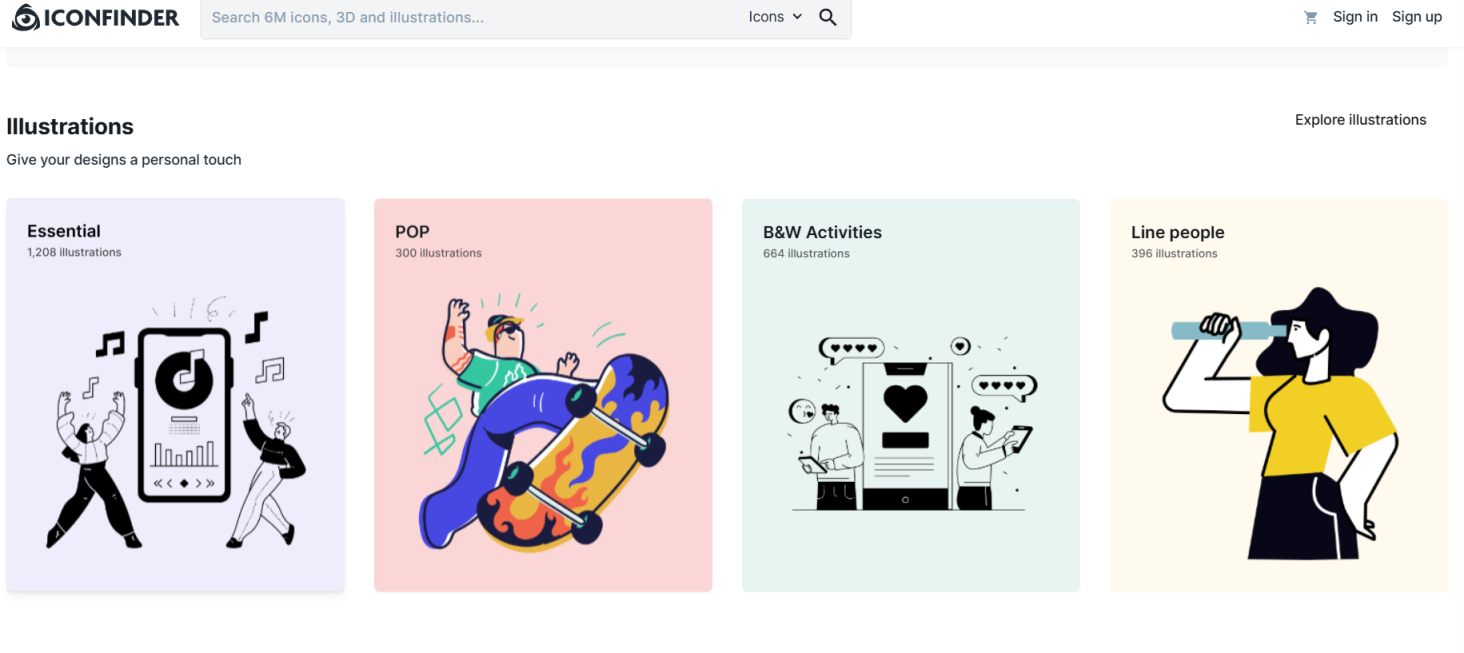Click the Sign in link
1464x653 pixels.
tap(1355, 17)
